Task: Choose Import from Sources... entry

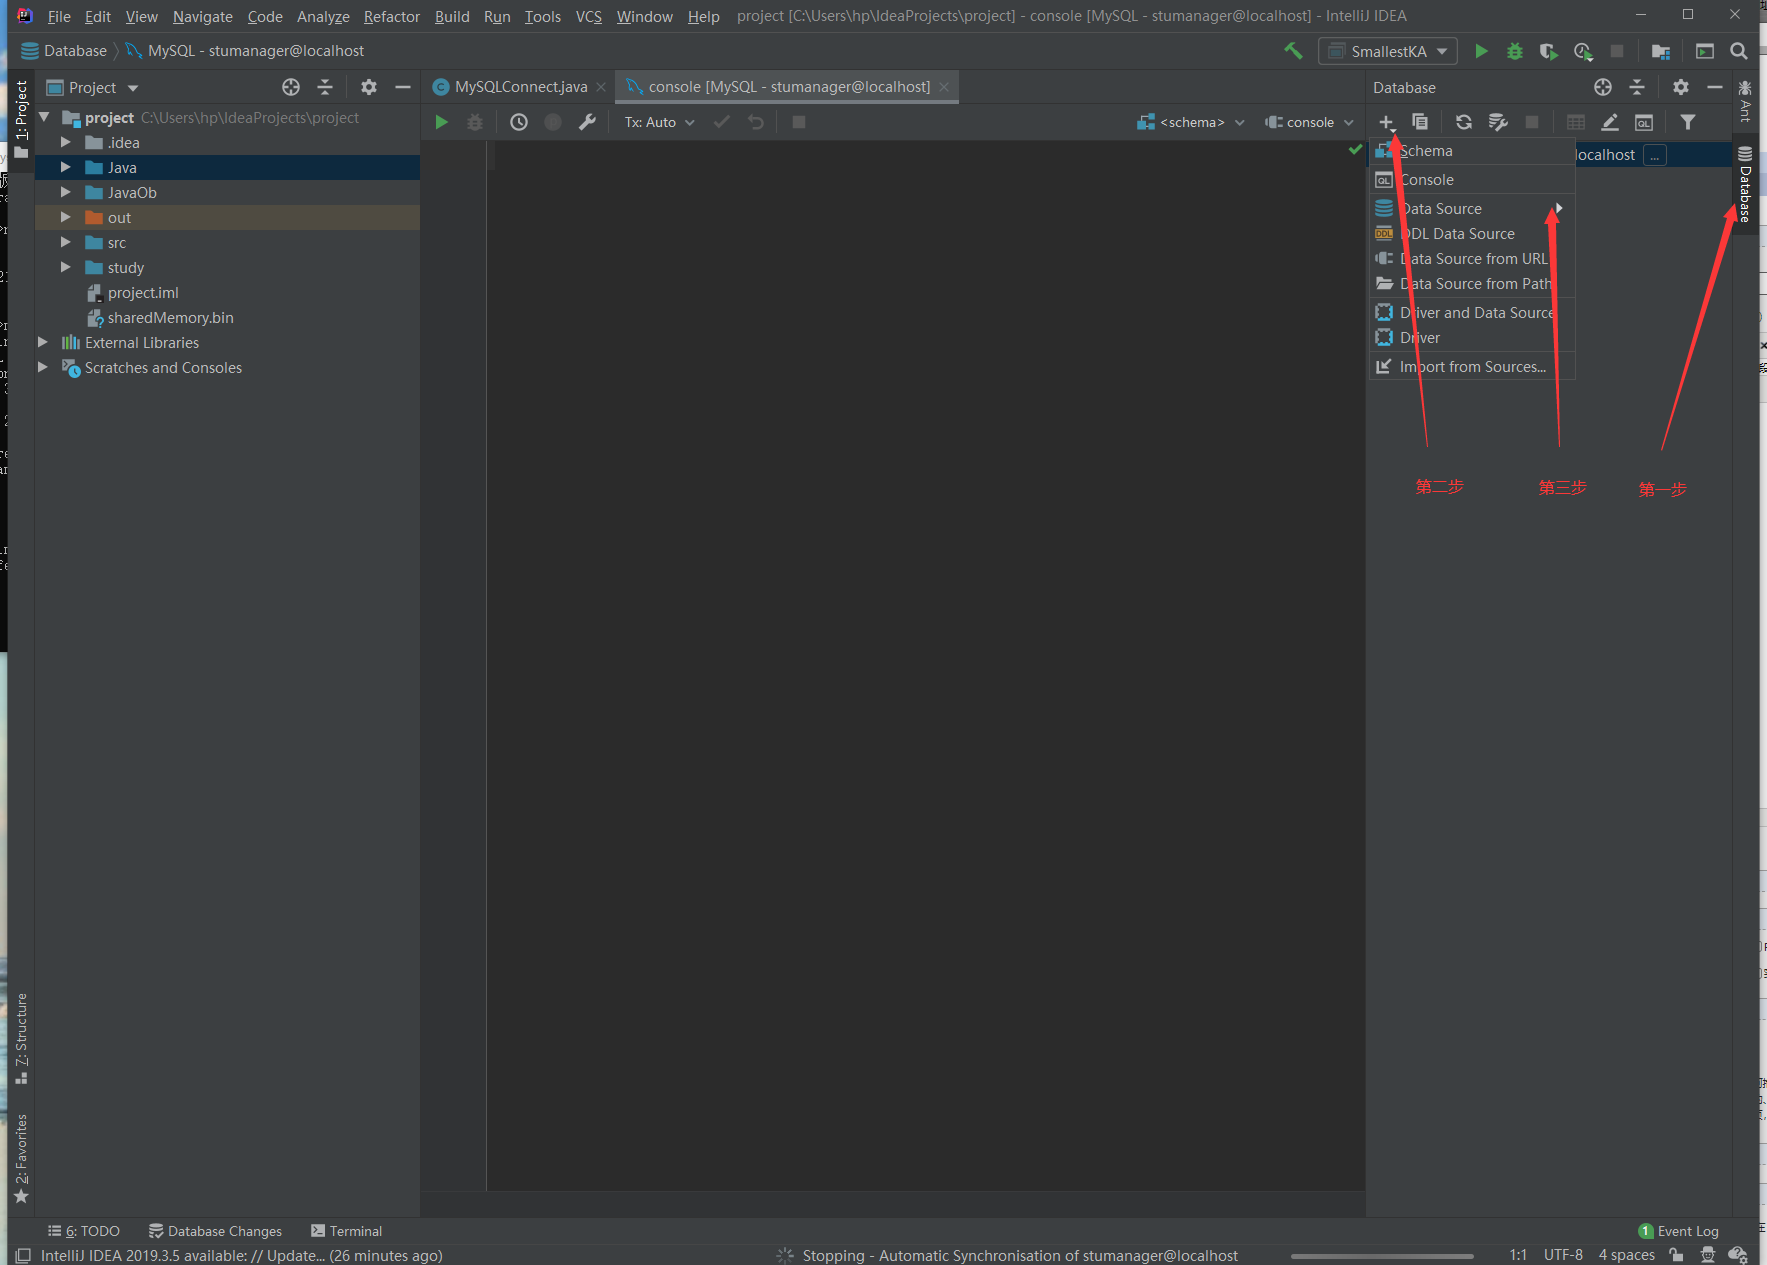Action: (x=1471, y=366)
